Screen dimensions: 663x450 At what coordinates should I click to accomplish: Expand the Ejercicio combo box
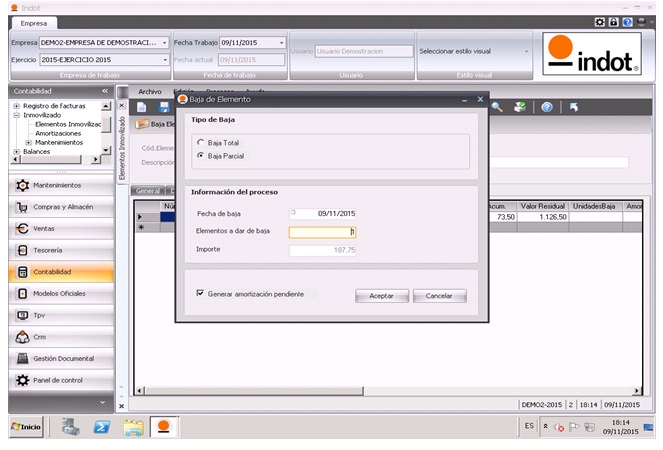pyautogui.click(x=164, y=60)
